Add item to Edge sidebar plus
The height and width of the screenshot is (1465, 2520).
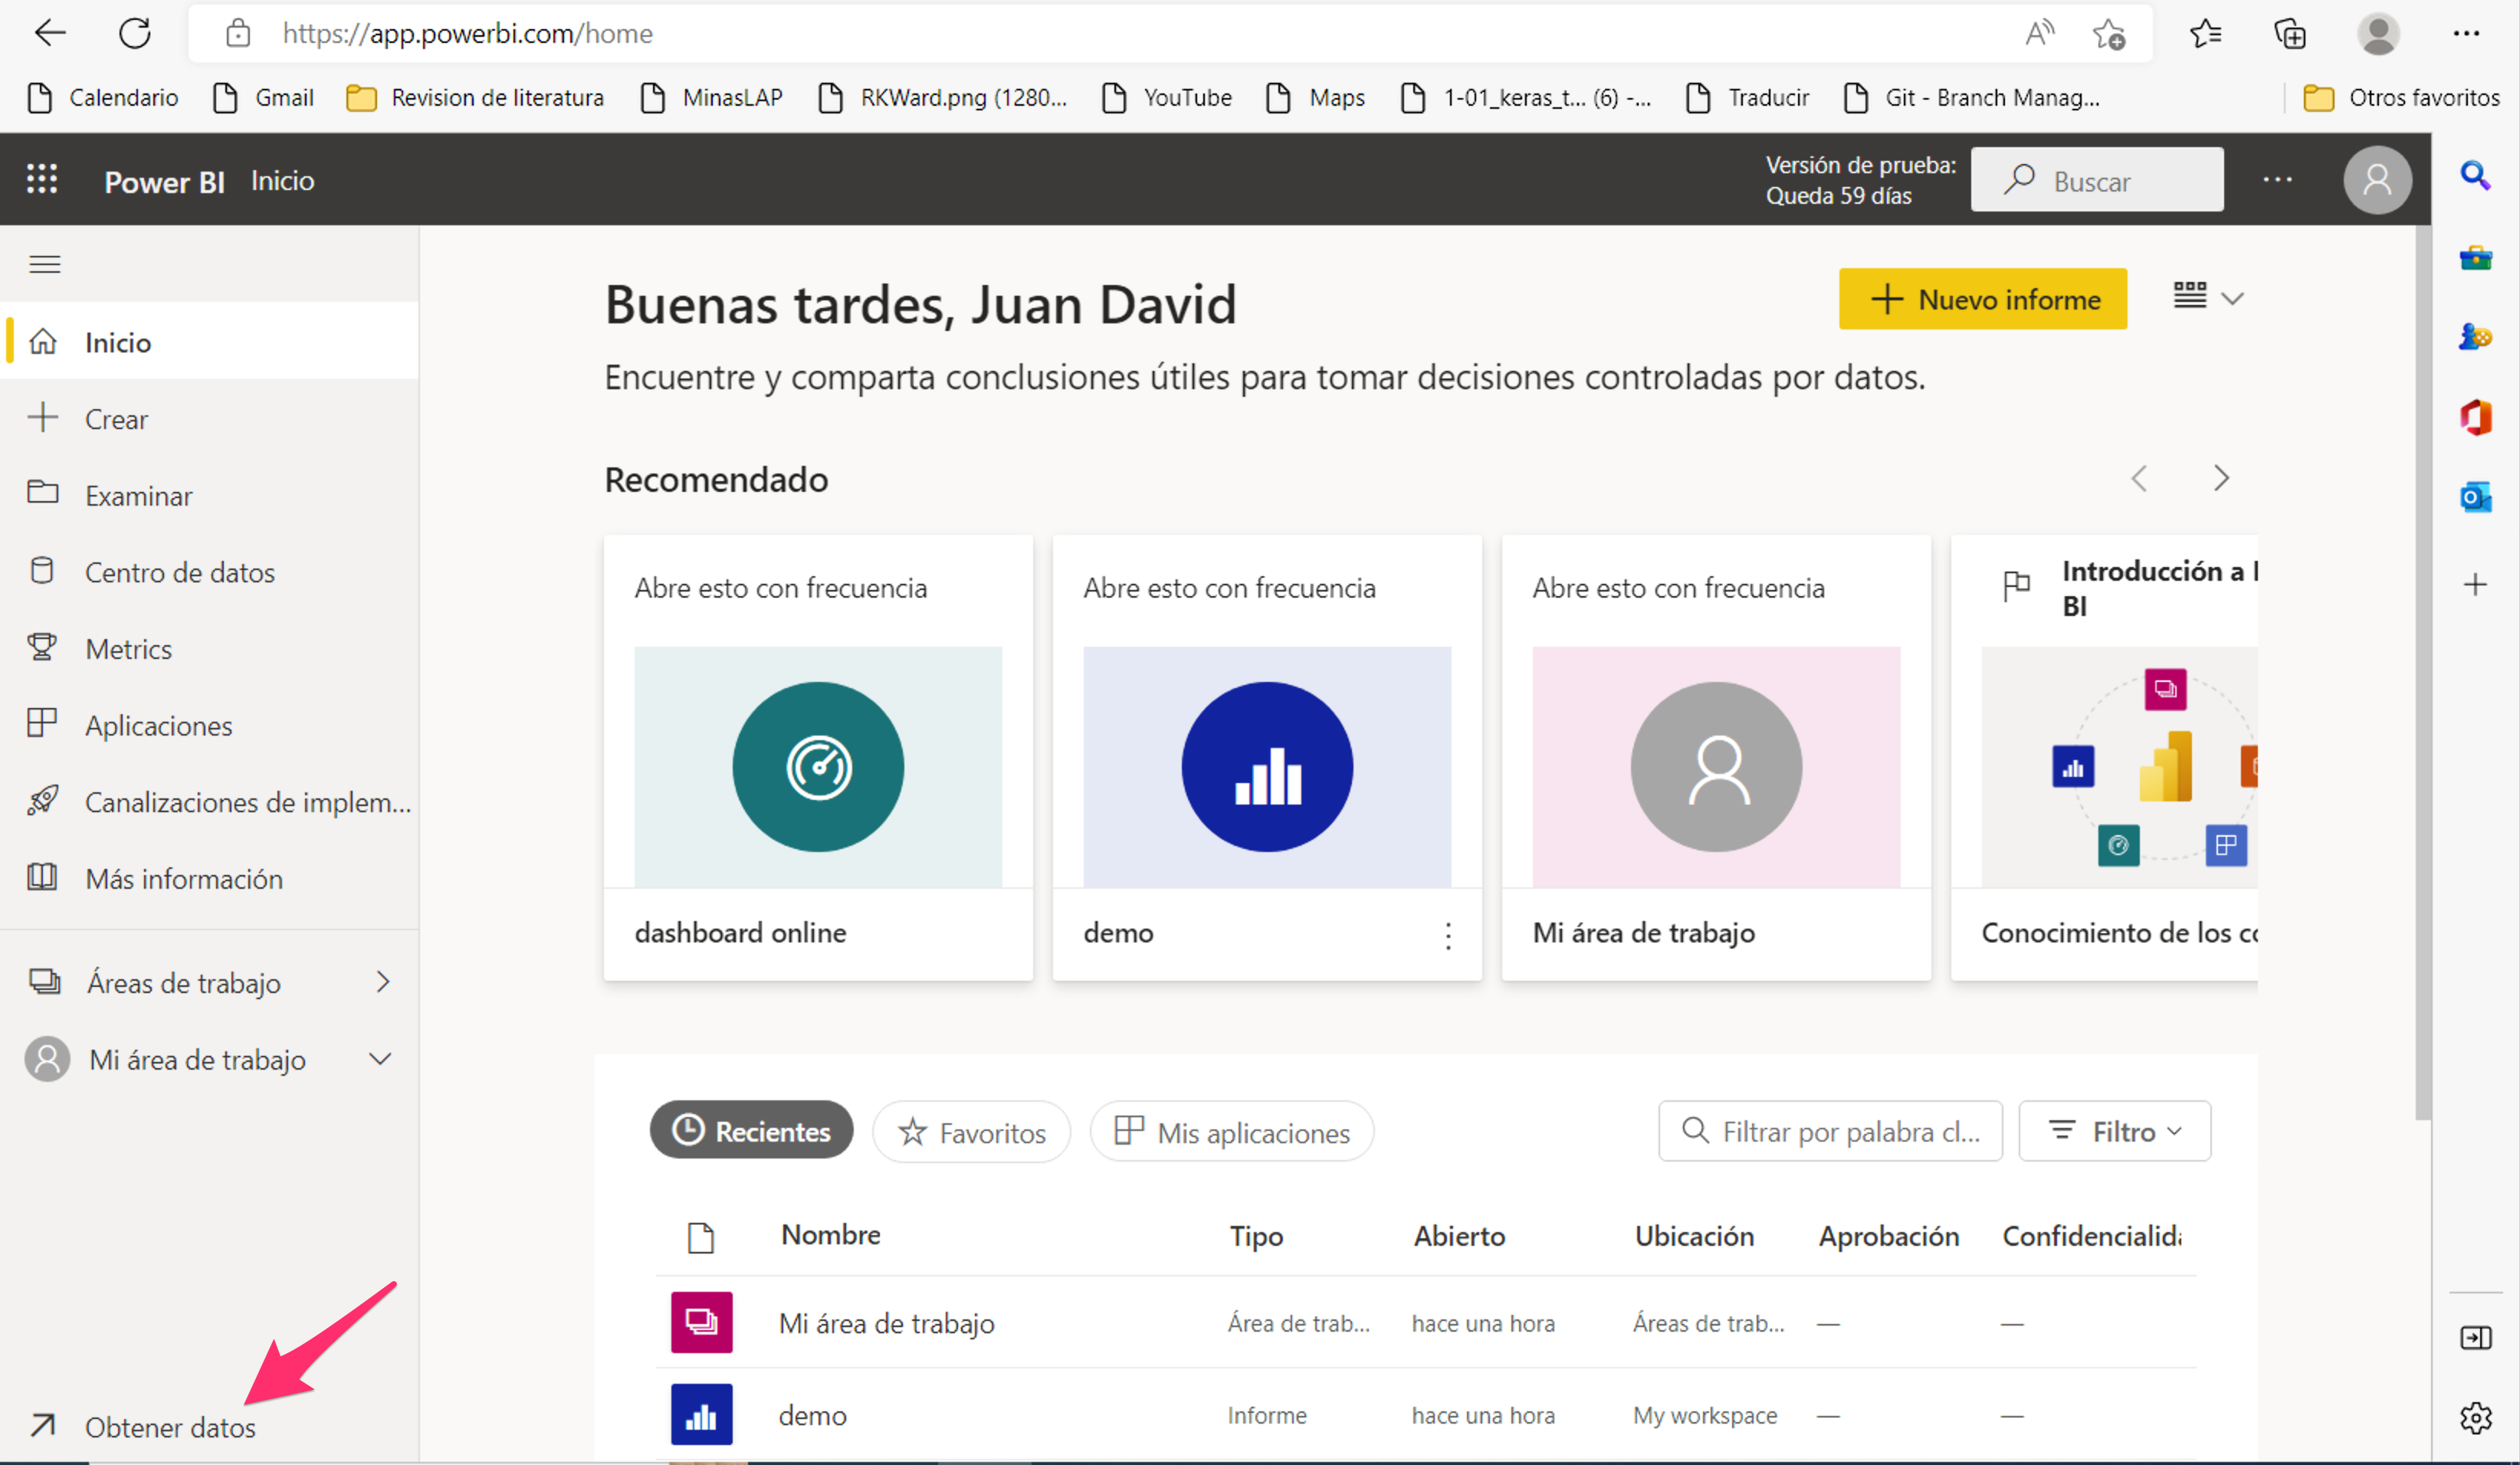2475,584
